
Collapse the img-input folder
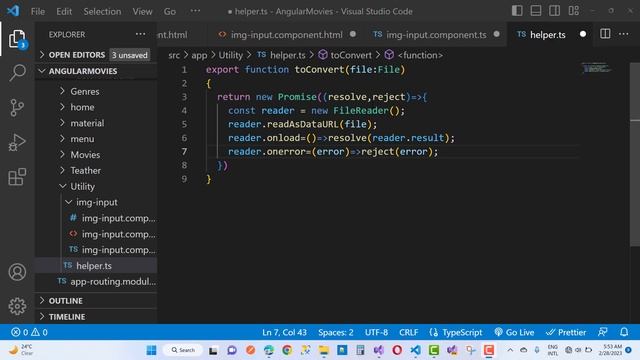96,202
